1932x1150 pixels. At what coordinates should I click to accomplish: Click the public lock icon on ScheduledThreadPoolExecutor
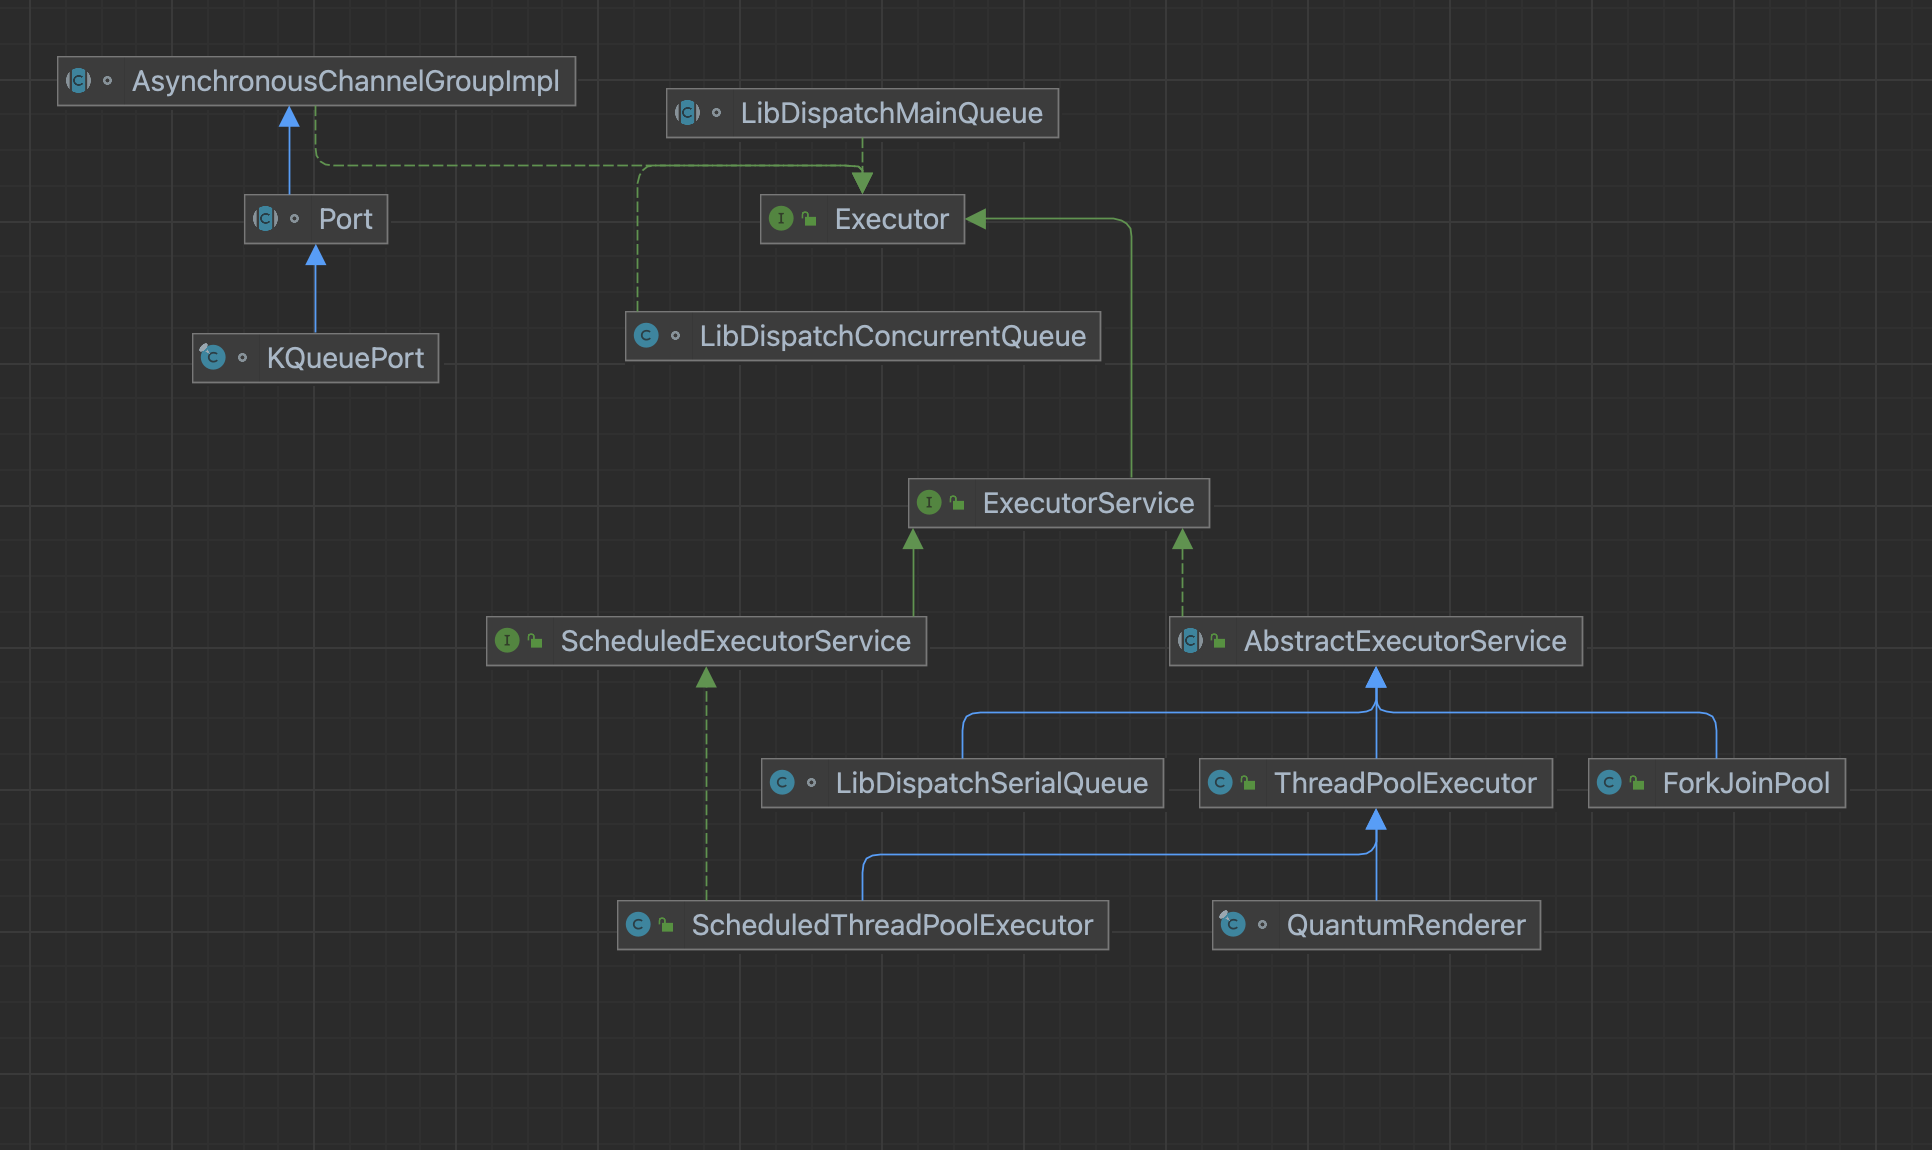pyautogui.click(x=667, y=925)
